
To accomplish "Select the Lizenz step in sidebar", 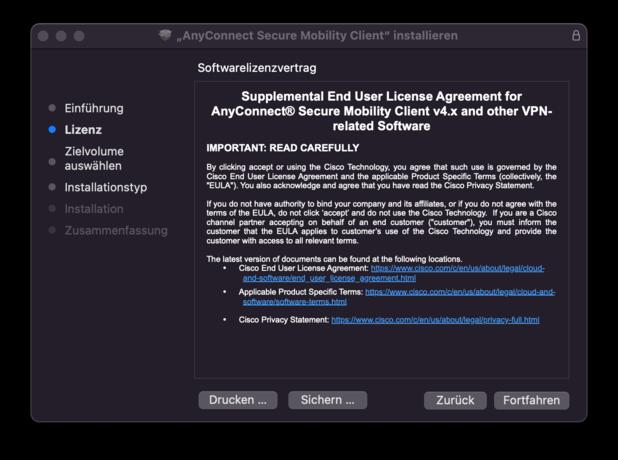I will tap(83, 130).
